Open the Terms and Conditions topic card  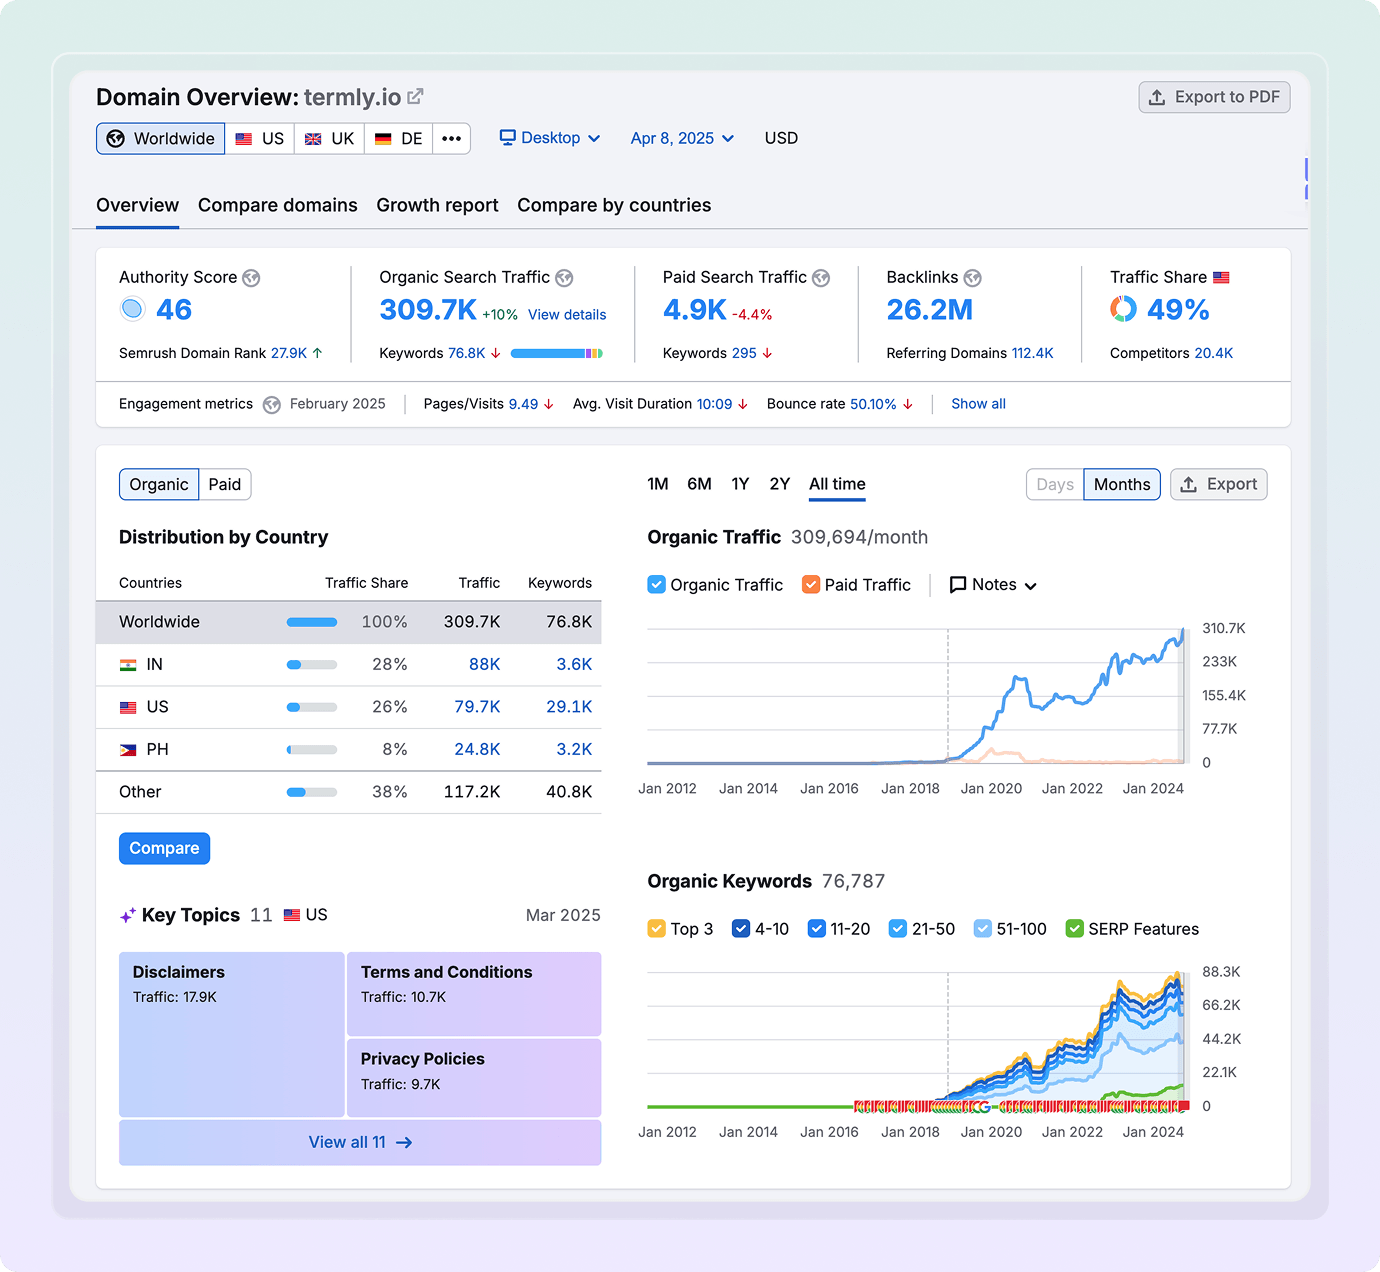[x=474, y=994]
